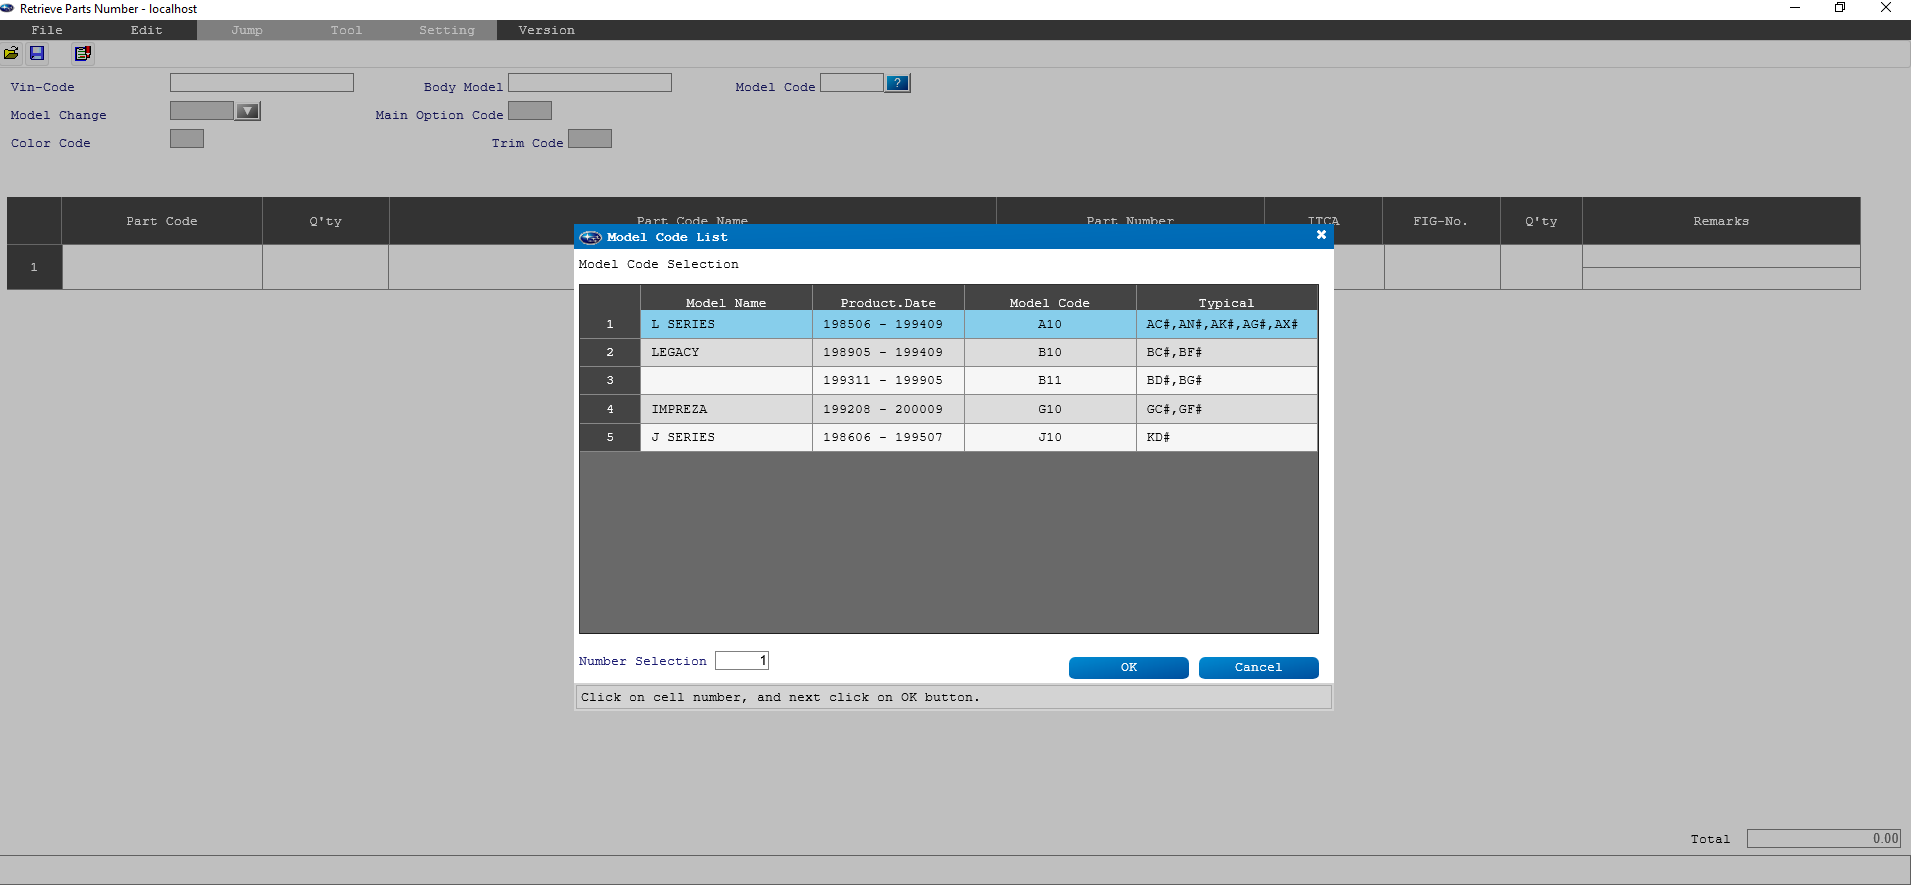Click the 198606 - 199507 date cell

(x=888, y=437)
